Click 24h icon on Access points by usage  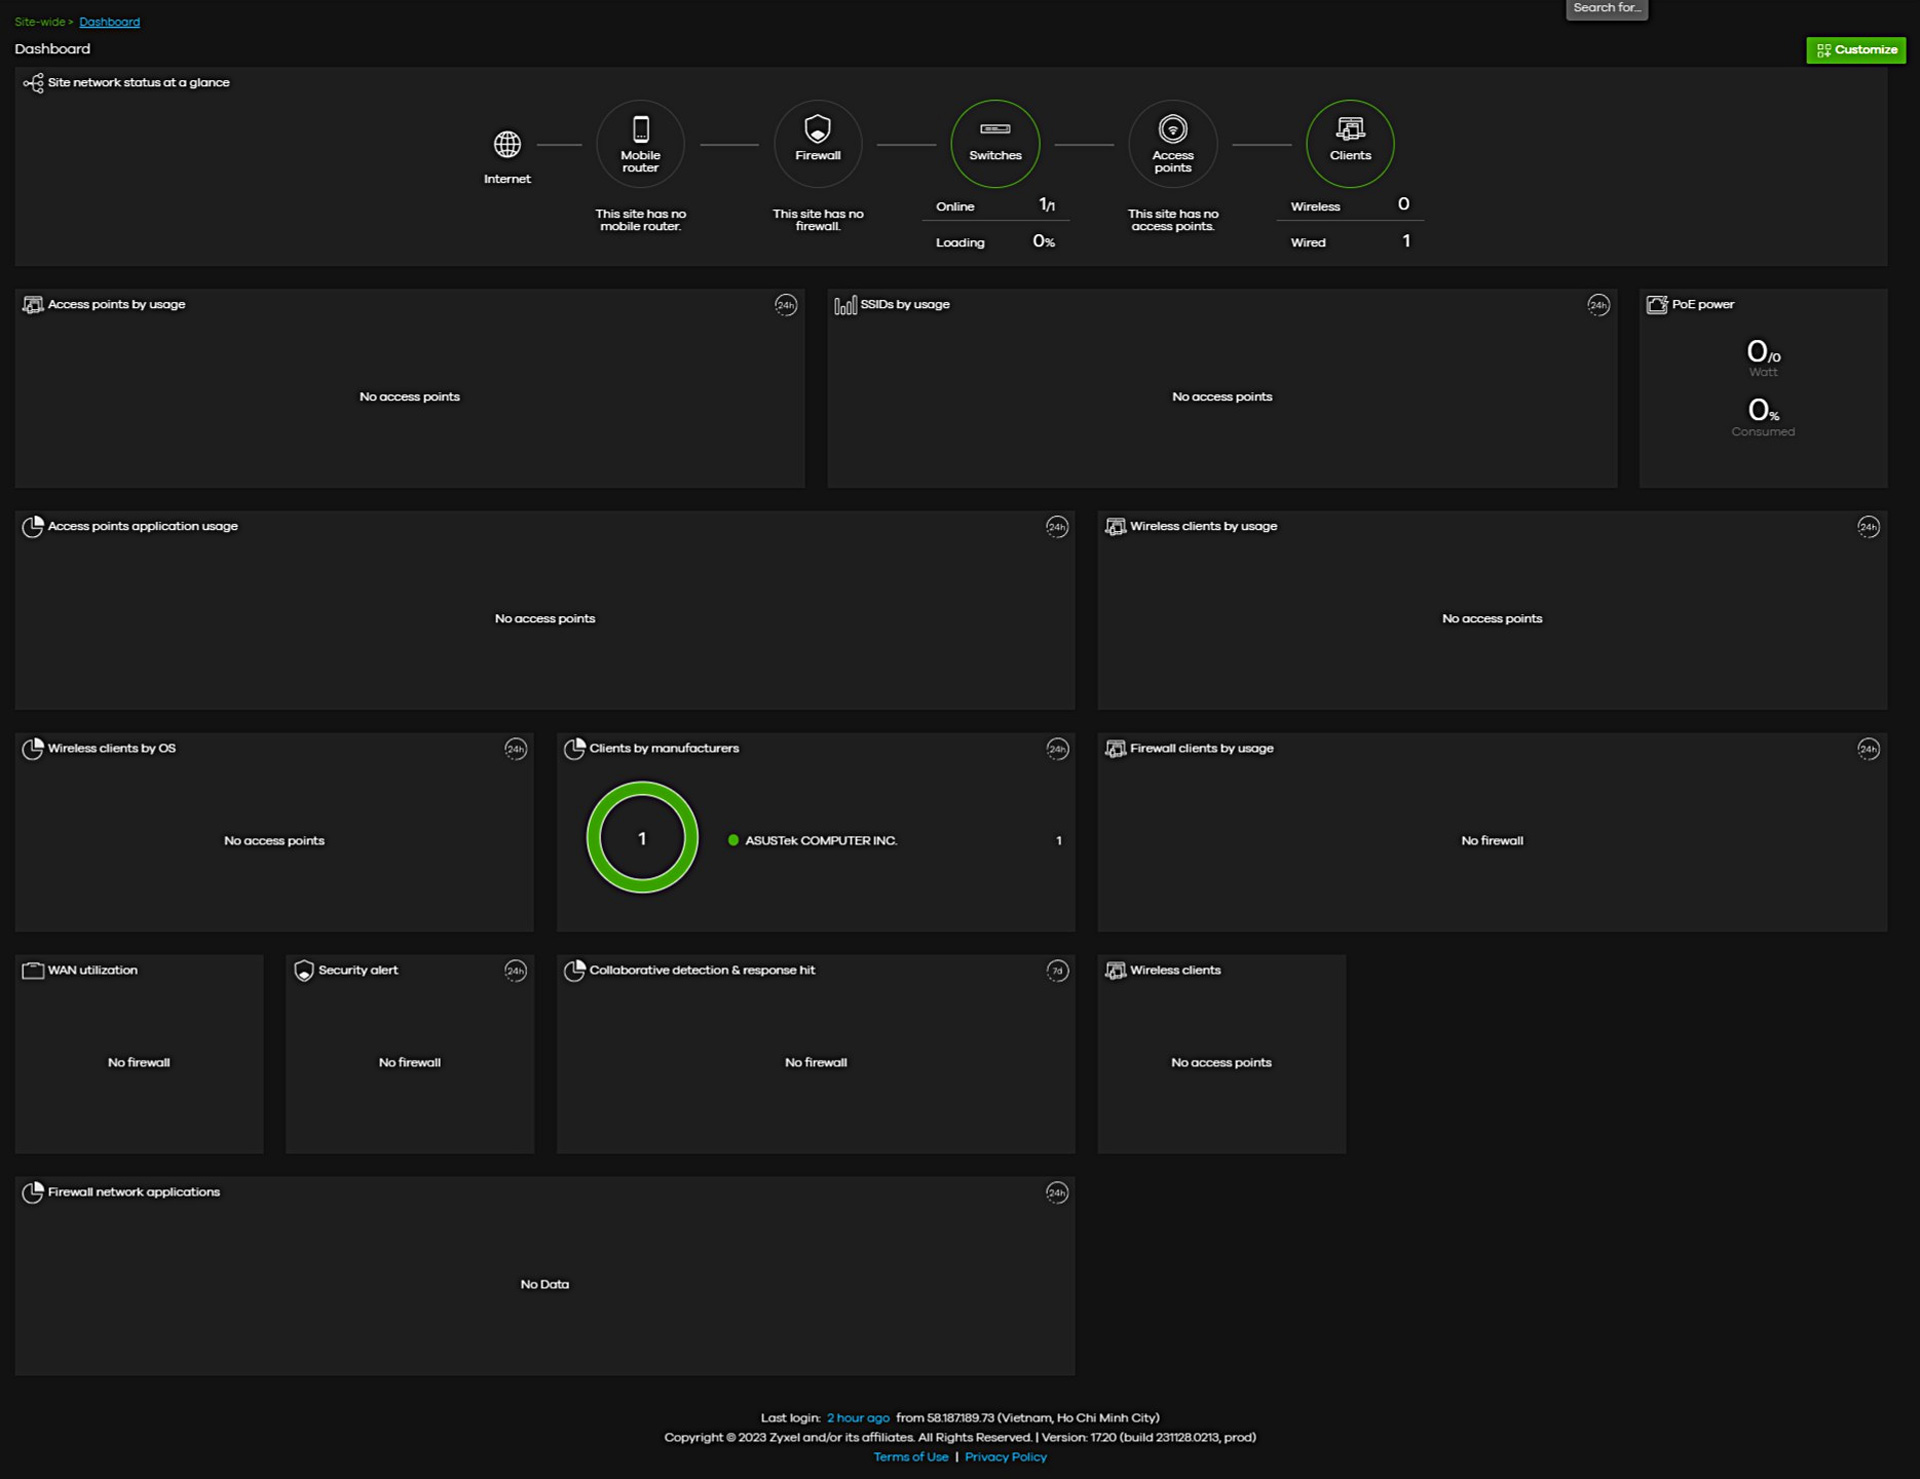coord(786,305)
